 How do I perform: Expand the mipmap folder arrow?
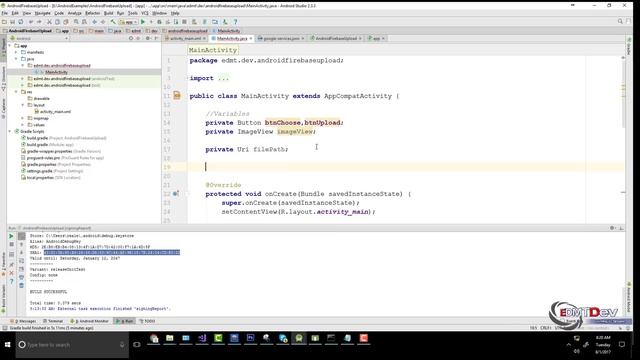click(23, 118)
